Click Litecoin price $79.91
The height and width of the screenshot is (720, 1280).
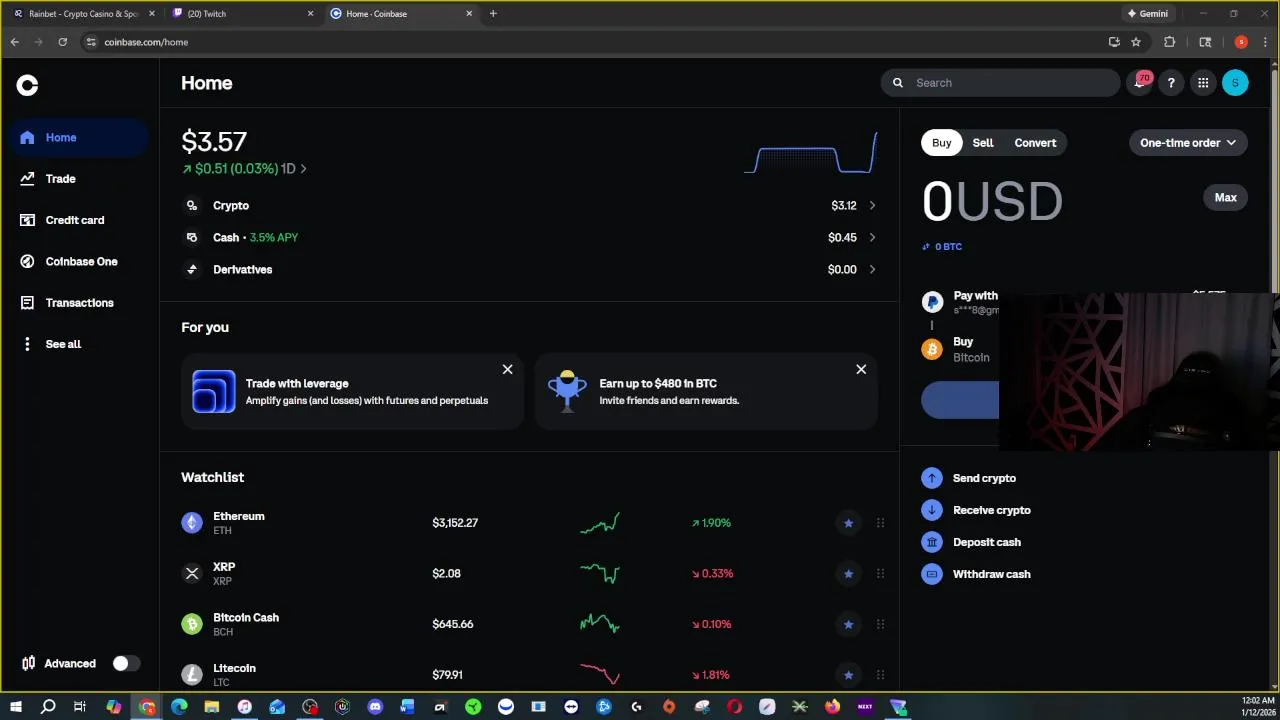(x=447, y=675)
